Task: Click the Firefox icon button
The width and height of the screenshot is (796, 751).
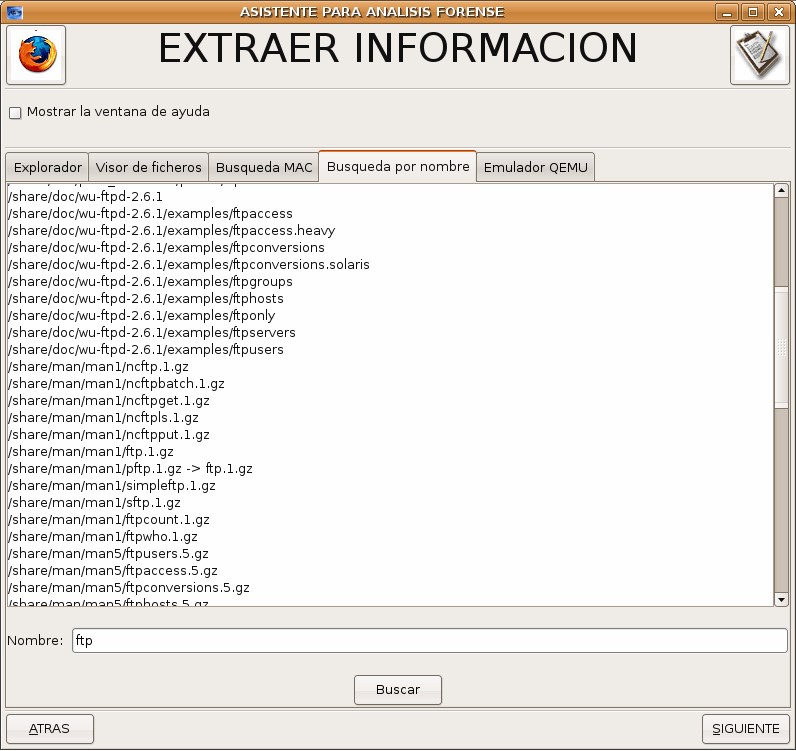Action: coord(36,55)
